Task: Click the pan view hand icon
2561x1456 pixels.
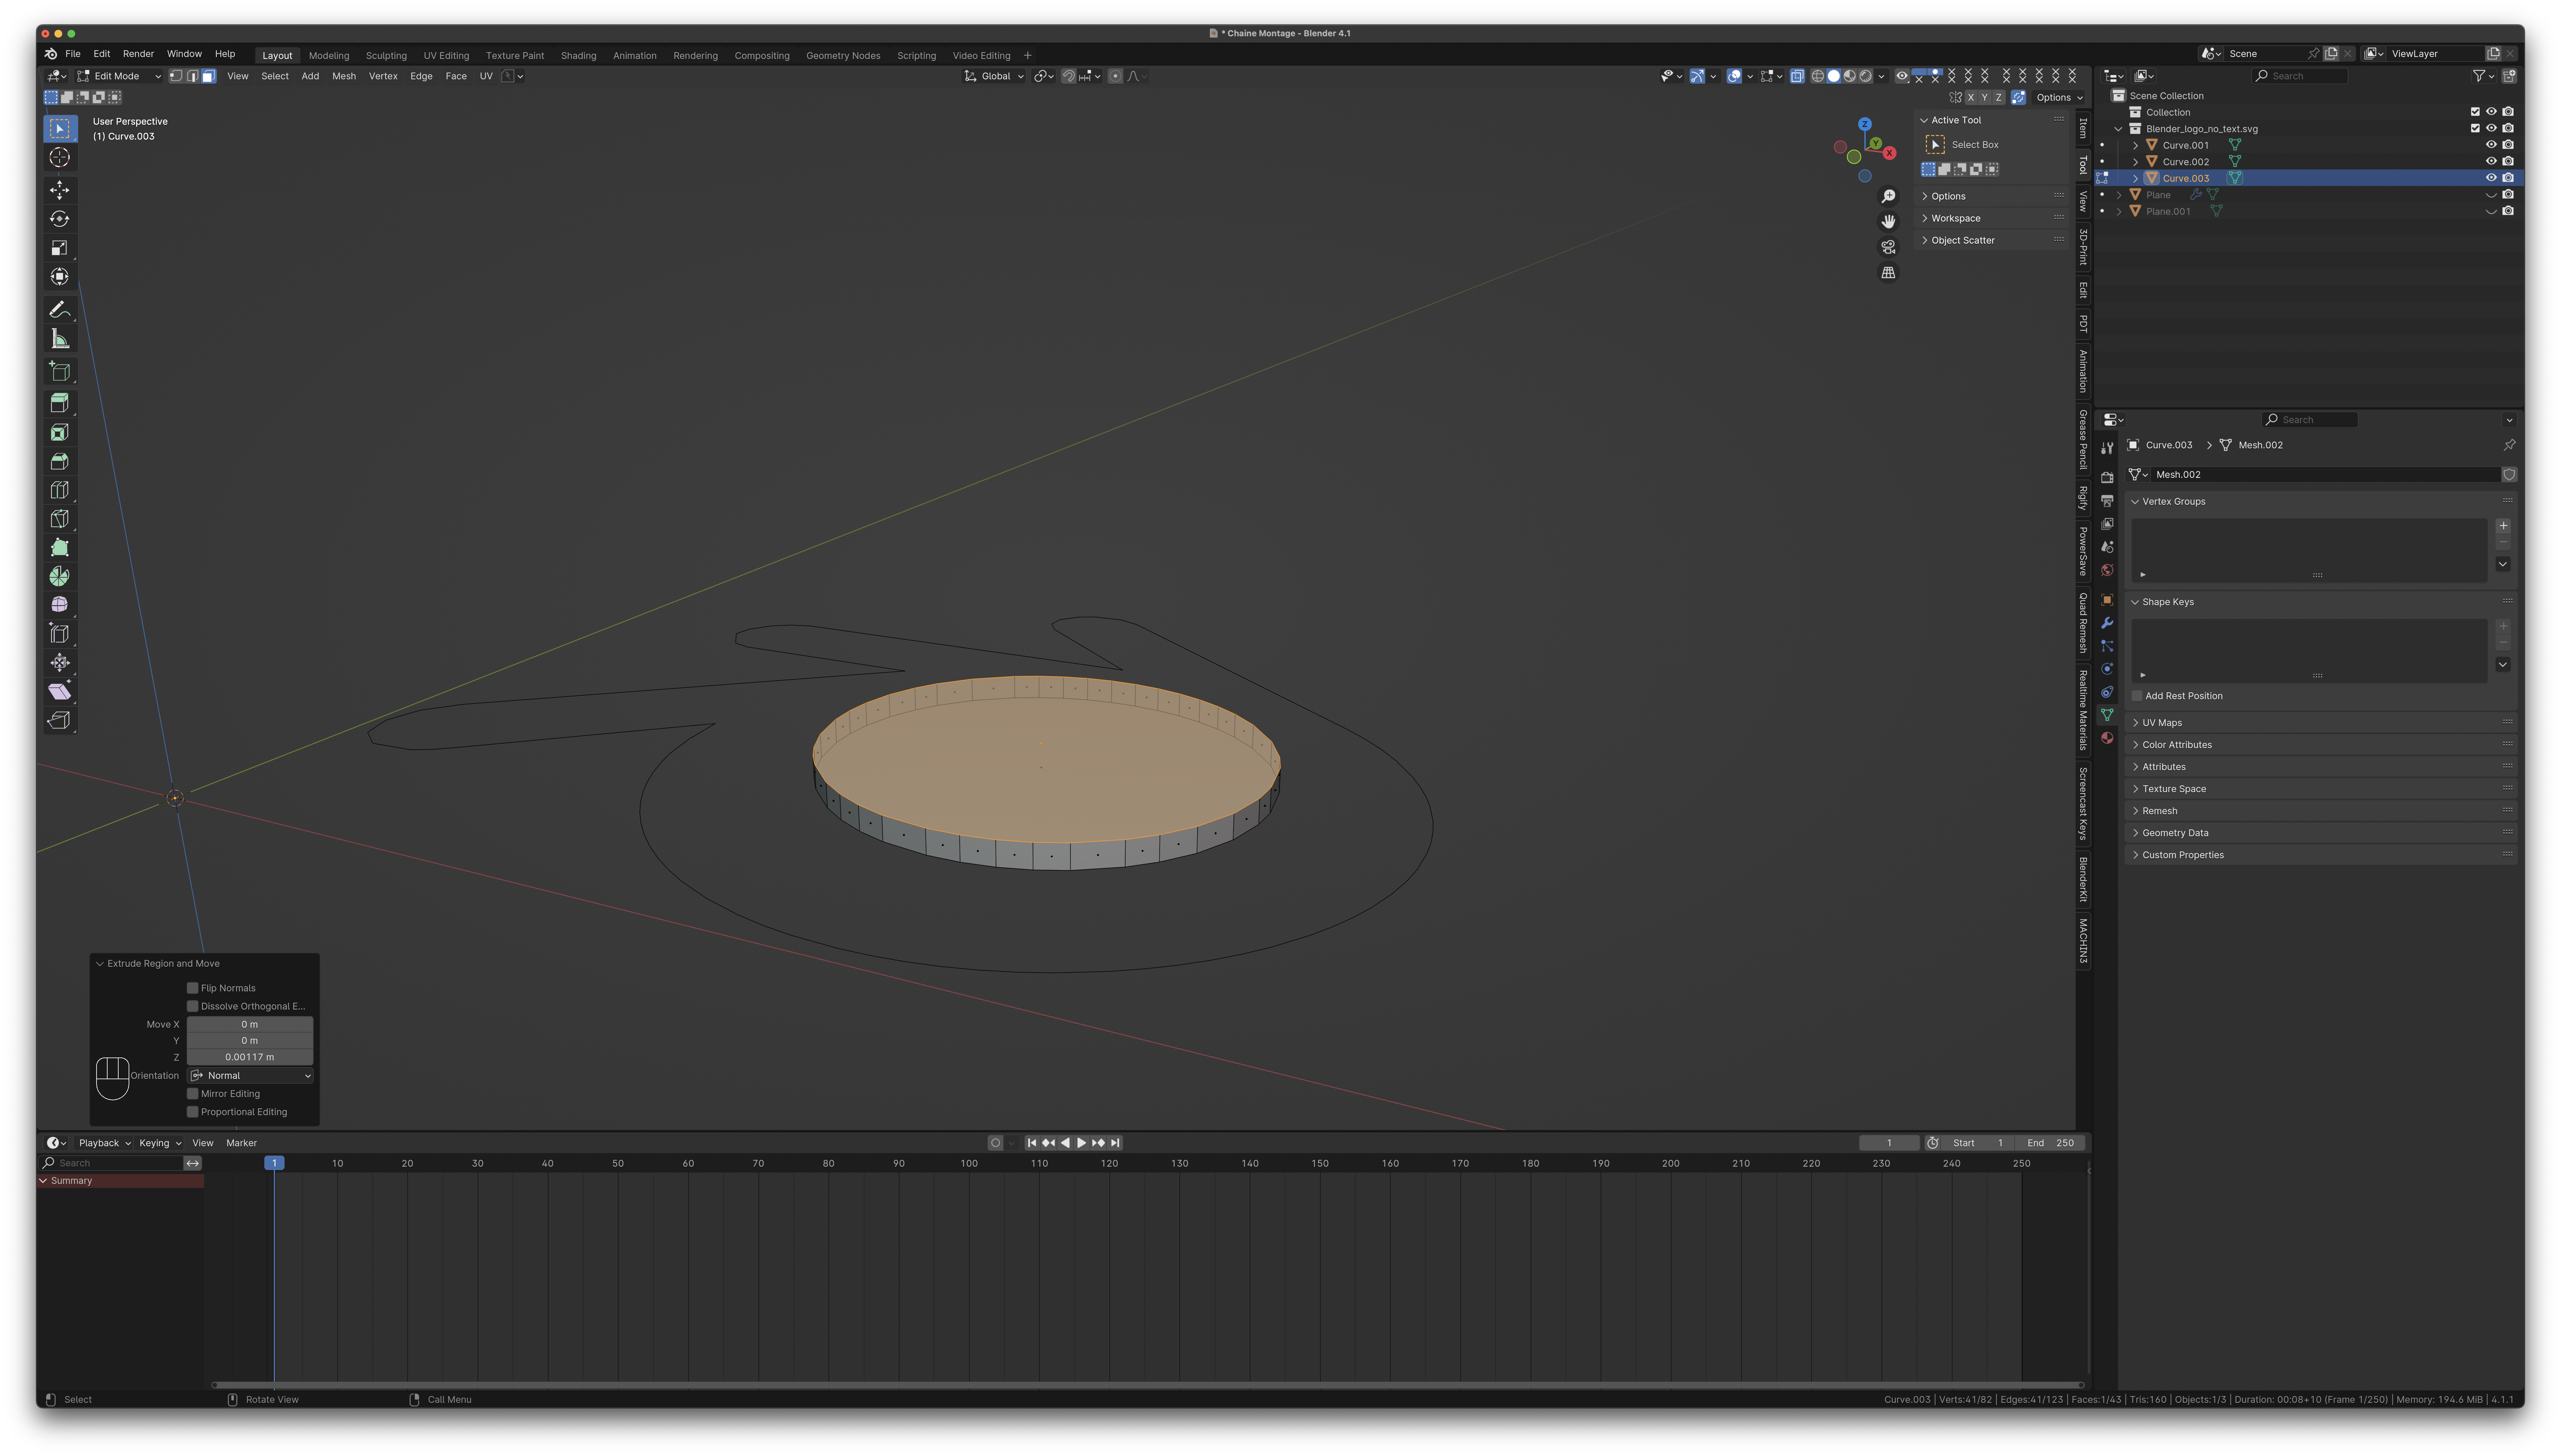Action: tap(1888, 222)
